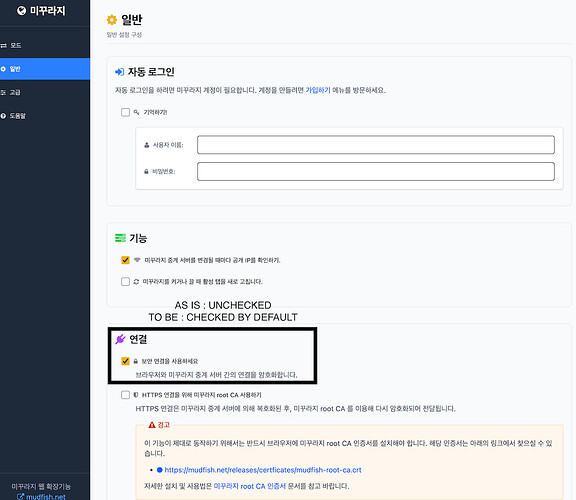
Task: Click the blue sign-in icon beside 자동 로그인
Action: [x=119, y=72]
